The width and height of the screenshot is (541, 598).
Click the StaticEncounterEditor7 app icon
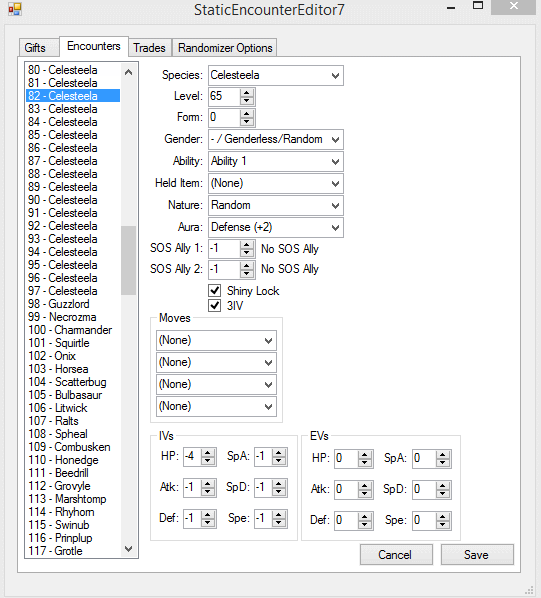point(14,9)
